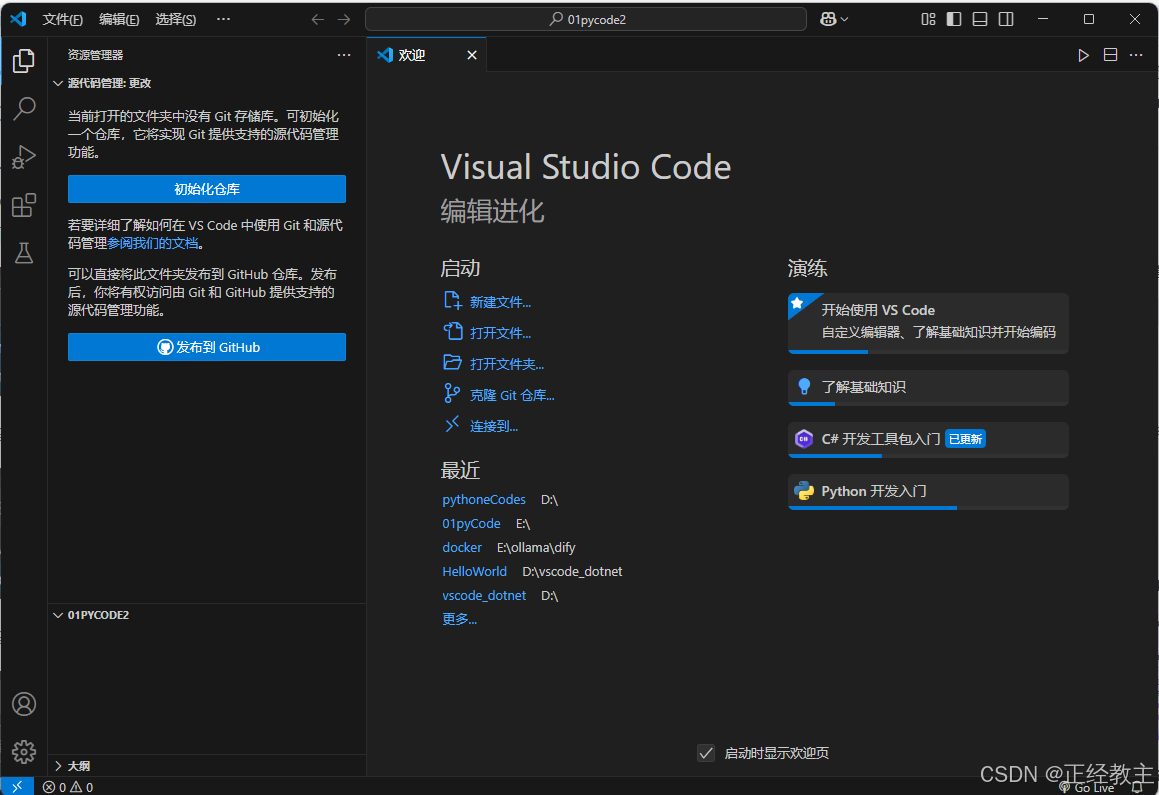Open Run and Debug view

coord(24,157)
